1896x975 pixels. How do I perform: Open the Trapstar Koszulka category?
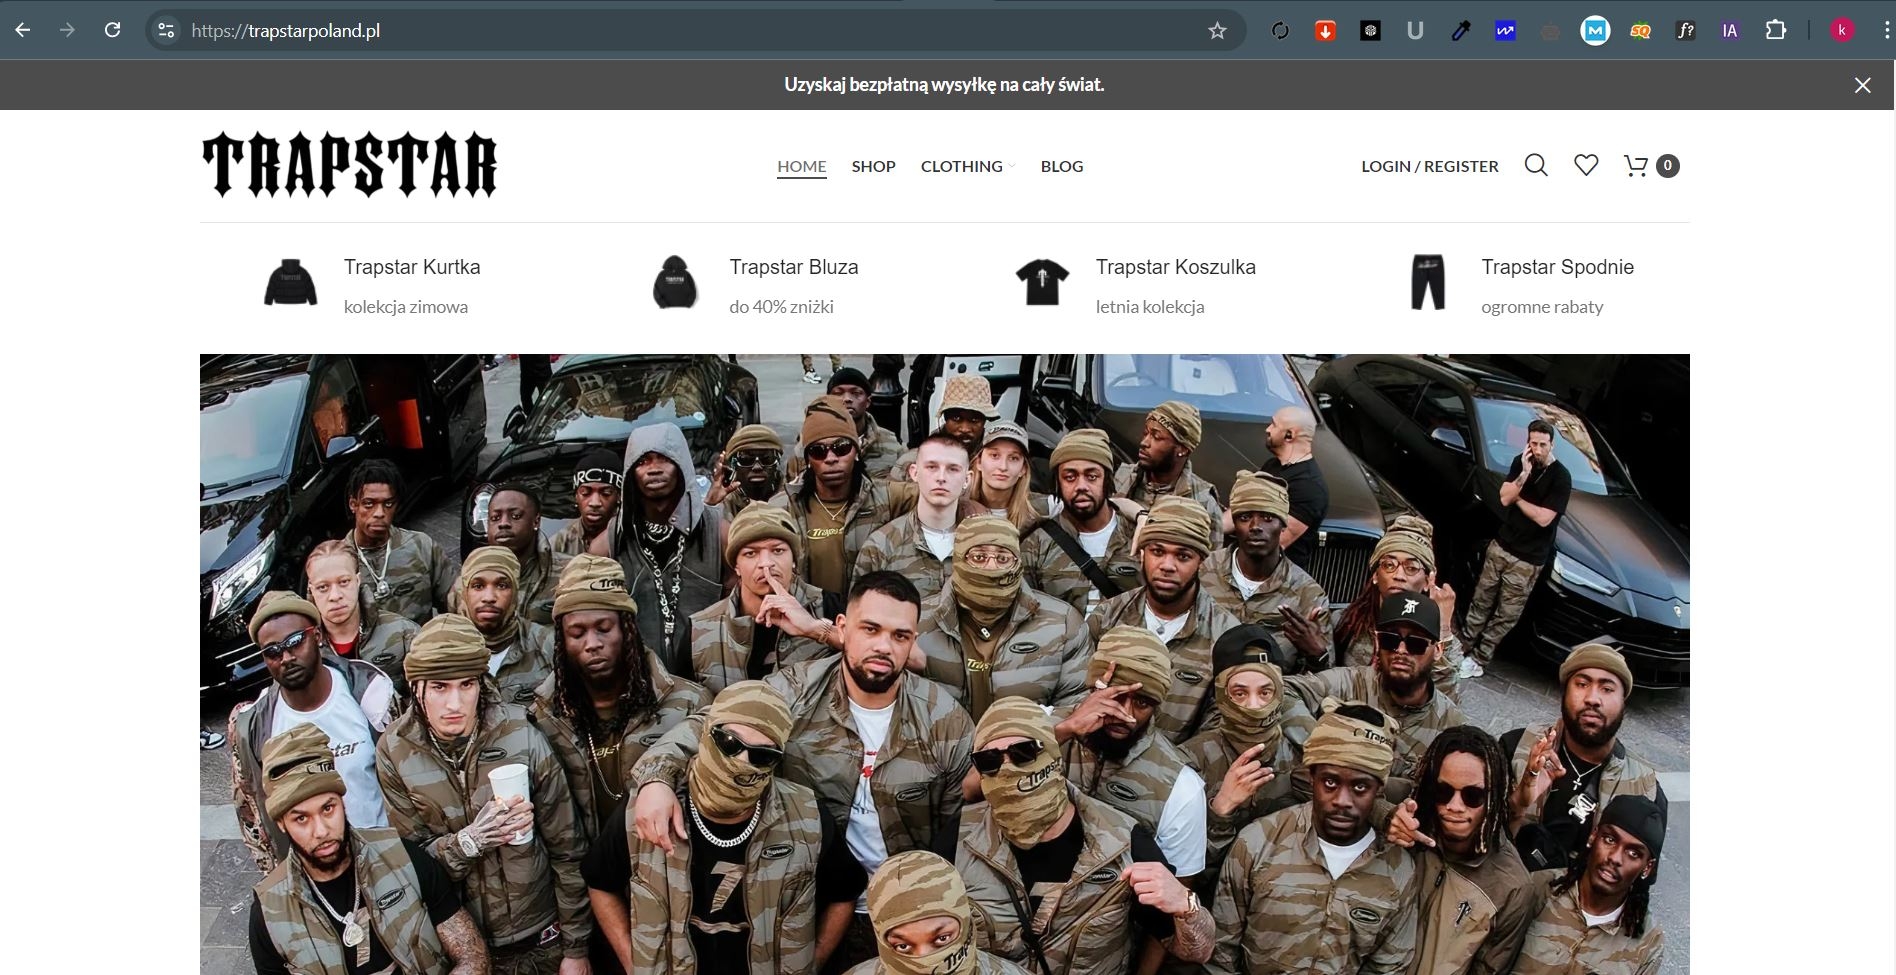(1175, 267)
